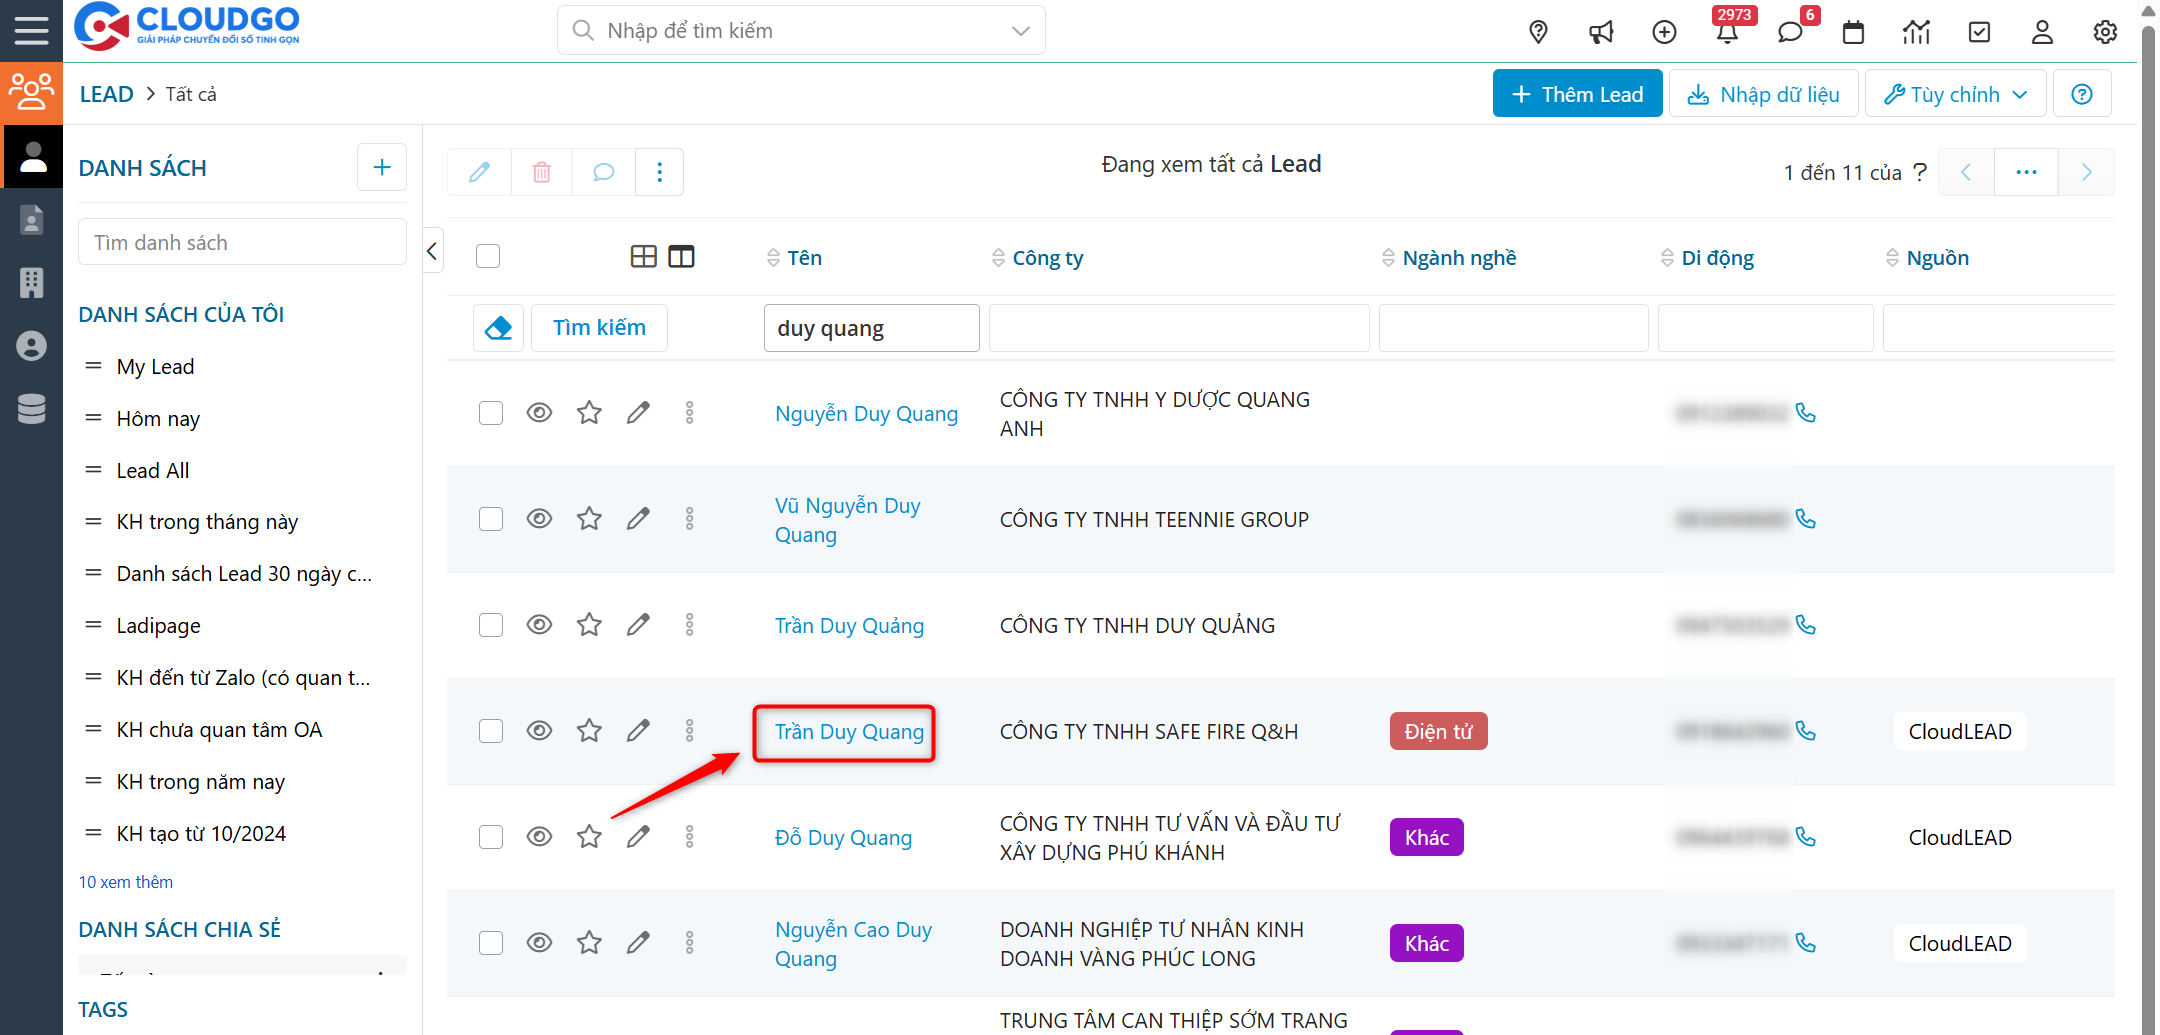Image resolution: width=2160 pixels, height=1035 pixels.
Task: Click the megaphone announcements icon
Action: 1601,32
